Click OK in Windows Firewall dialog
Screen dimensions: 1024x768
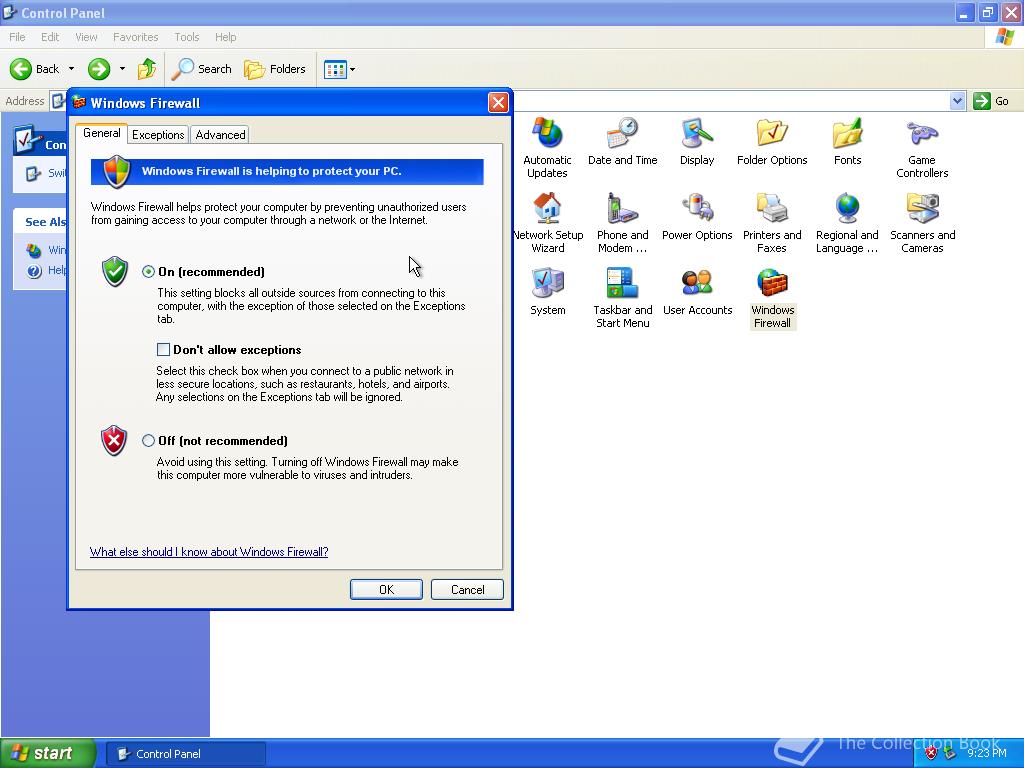click(x=386, y=589)
